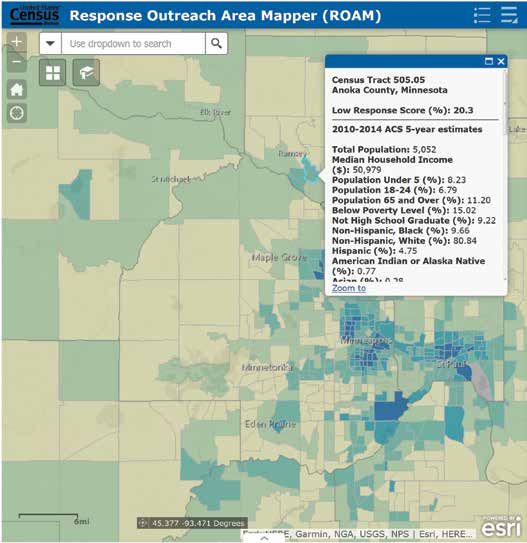Click 'Population 65 and Over (%): 11.20' text
This screenshot has height=543, width=527.
(x=411, y=201)
